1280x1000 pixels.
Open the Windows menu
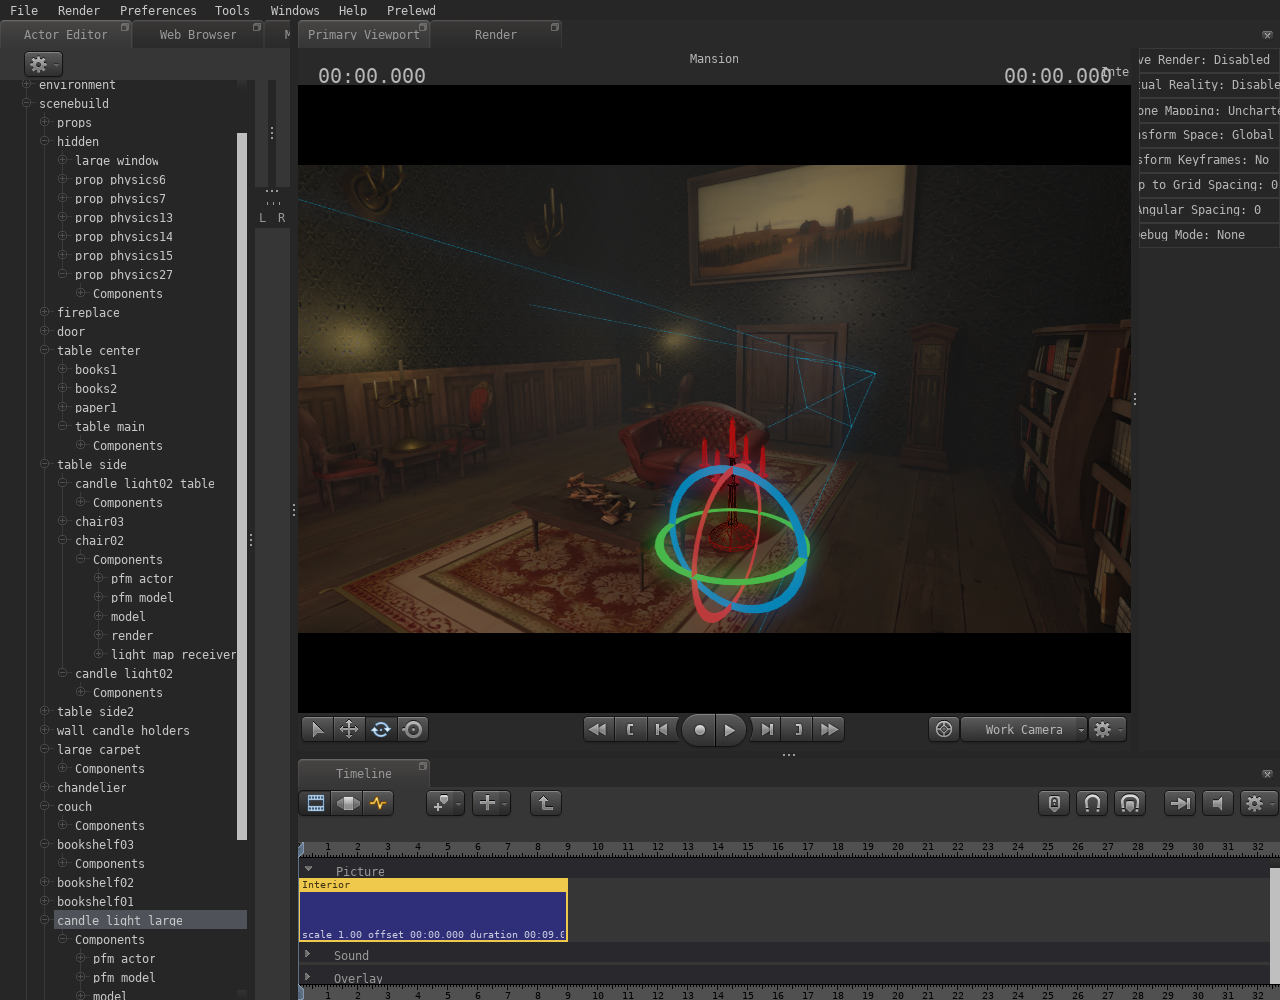pyautogui.click(x=295, y=10)
